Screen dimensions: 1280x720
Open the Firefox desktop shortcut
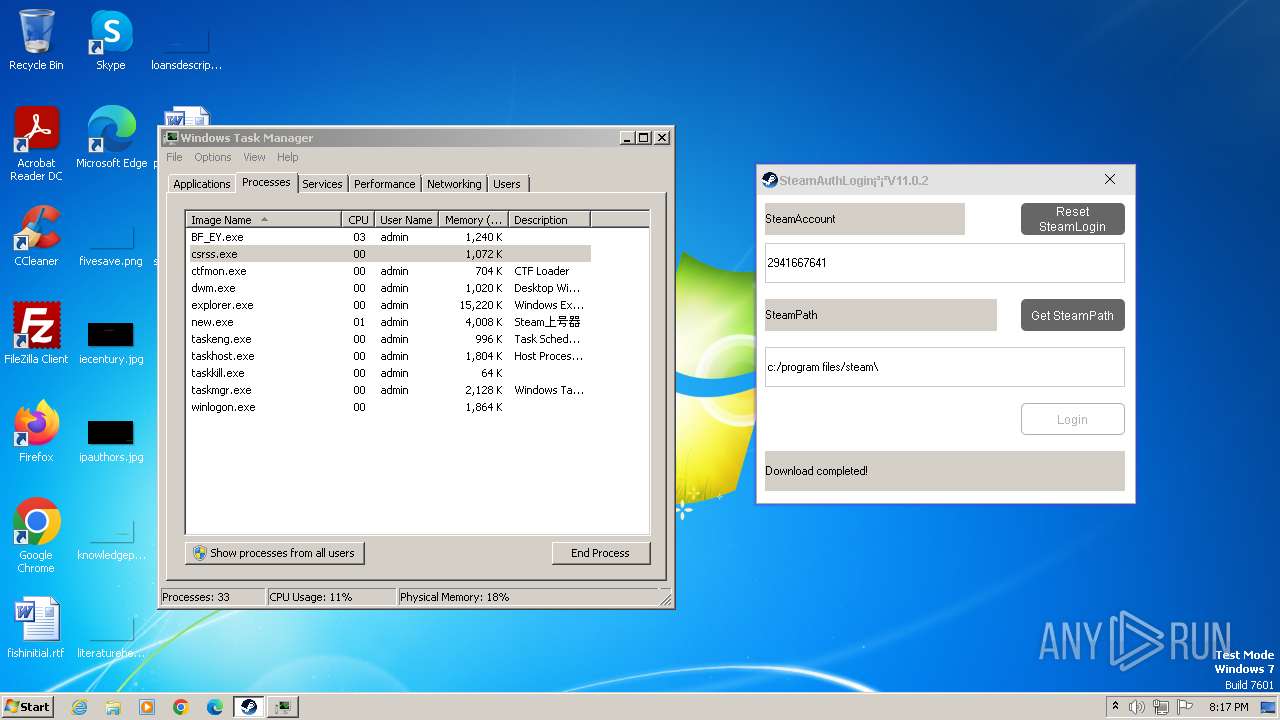click(x=36, y=432)
